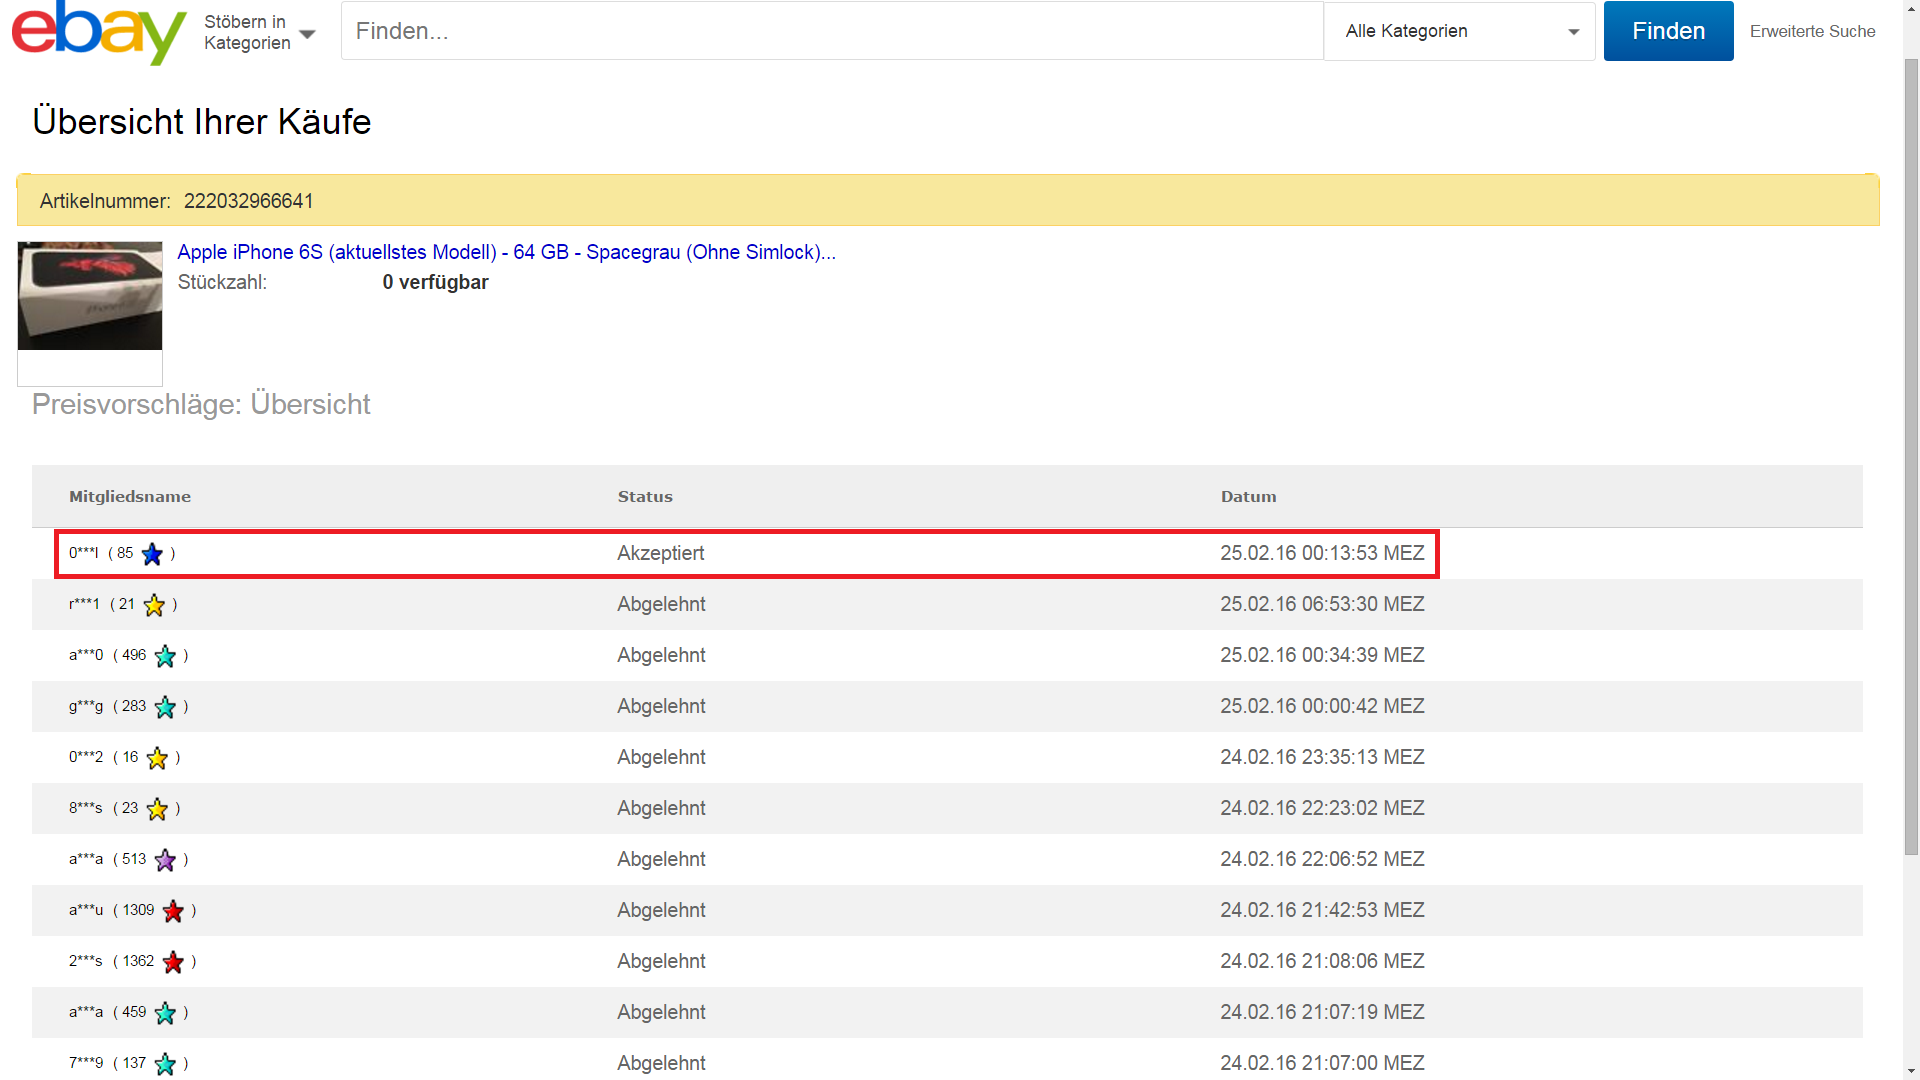The image size is (1920, 1080).
Task: Select member name g***g
Action: click(x=86, y=706)
